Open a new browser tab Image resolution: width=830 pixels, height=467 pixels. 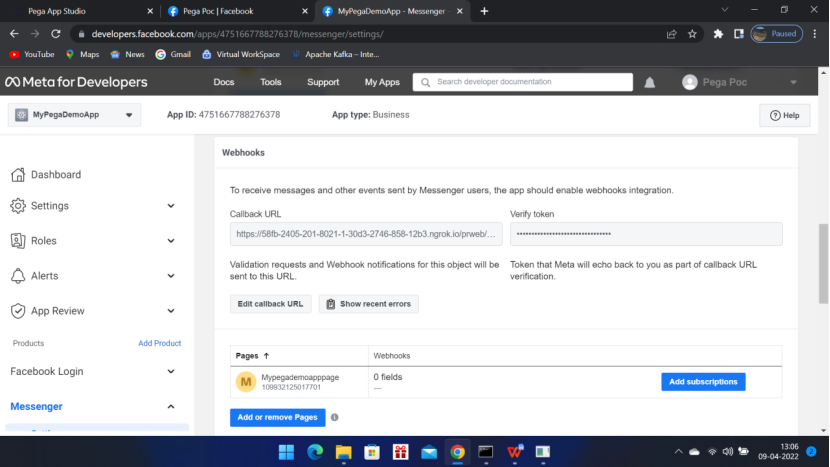click(x=484, y=11)
